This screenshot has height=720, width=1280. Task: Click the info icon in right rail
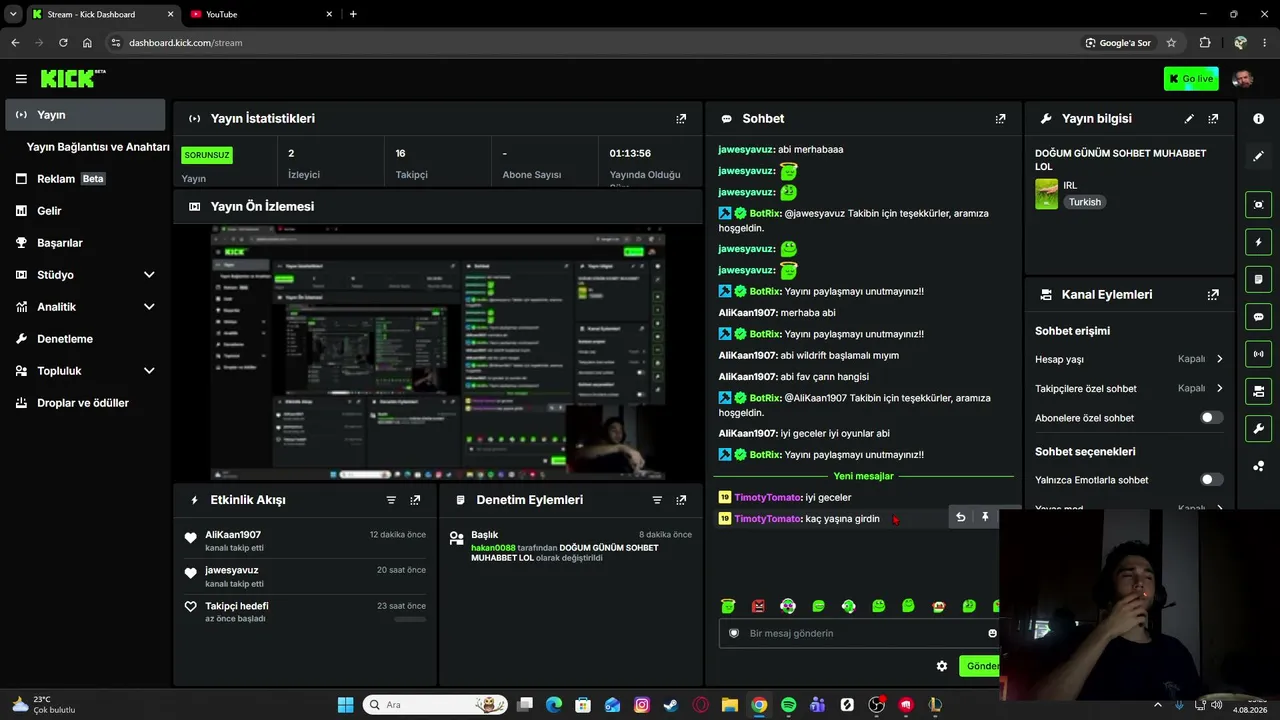pyautogui.click(x=1258, y=119)
